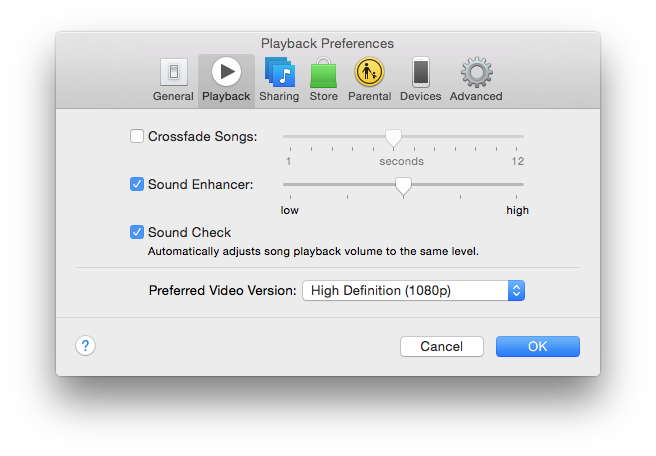Open the Store shopping bag icon

coord(323,73)
